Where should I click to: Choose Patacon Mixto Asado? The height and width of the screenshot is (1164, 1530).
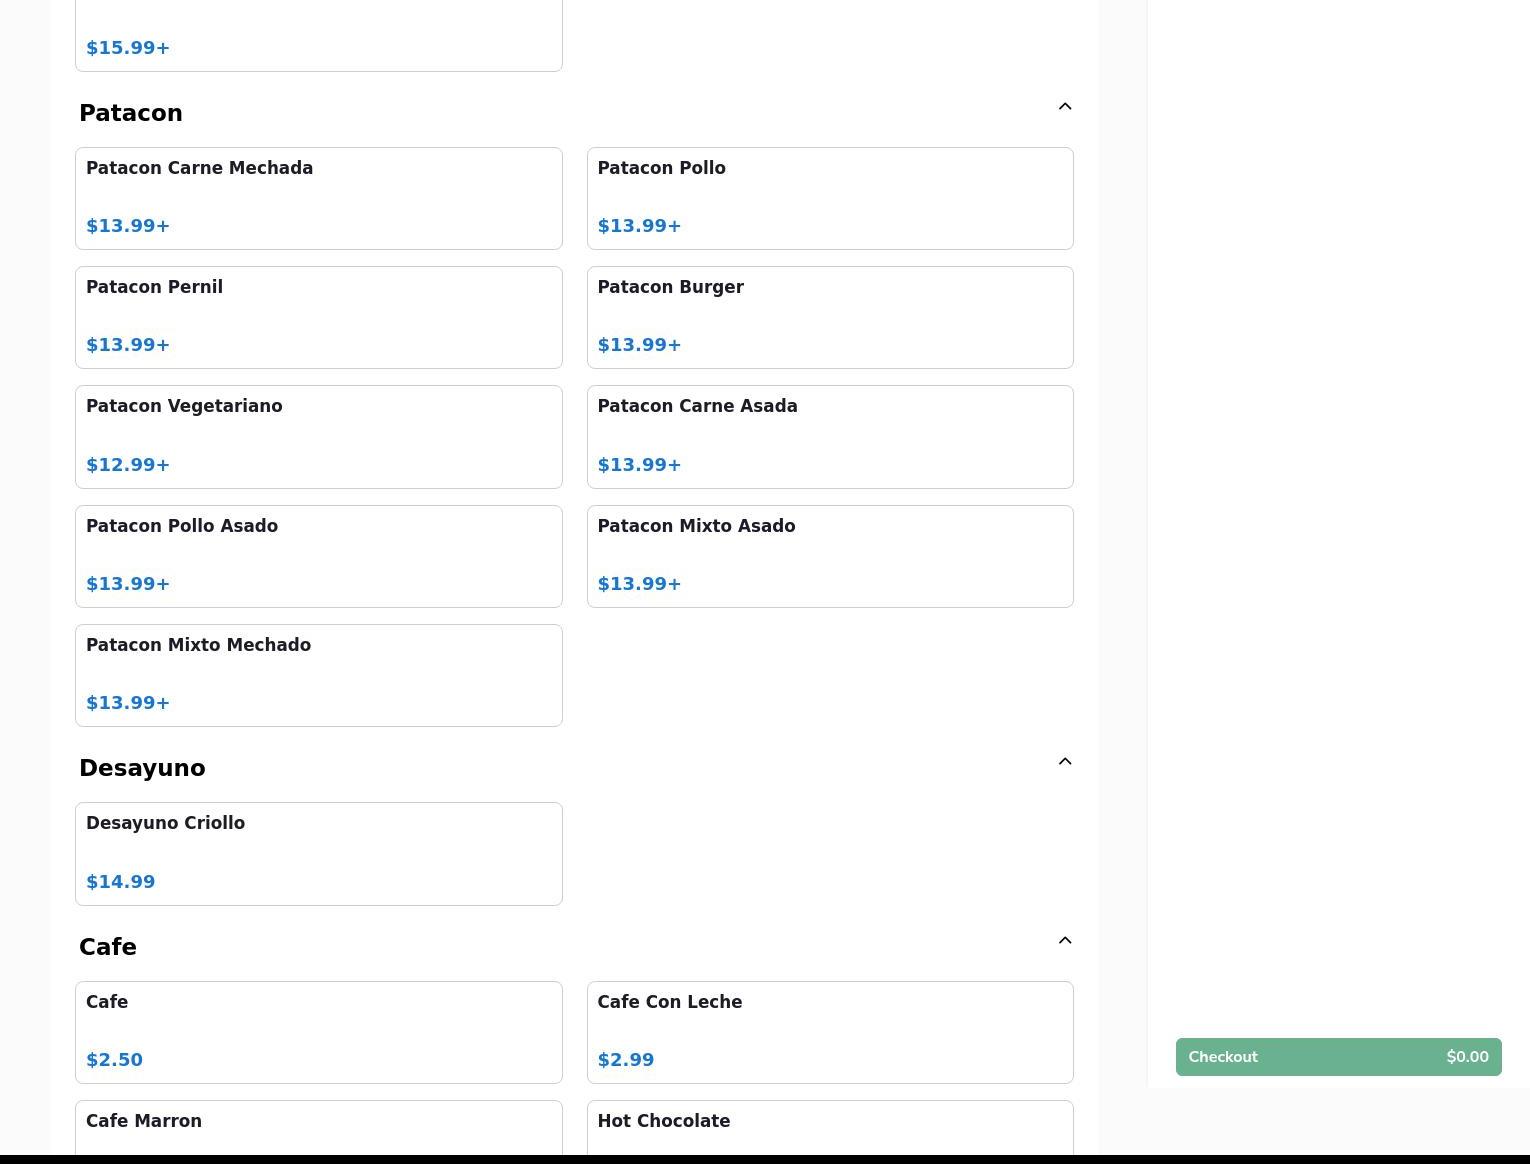829,556
